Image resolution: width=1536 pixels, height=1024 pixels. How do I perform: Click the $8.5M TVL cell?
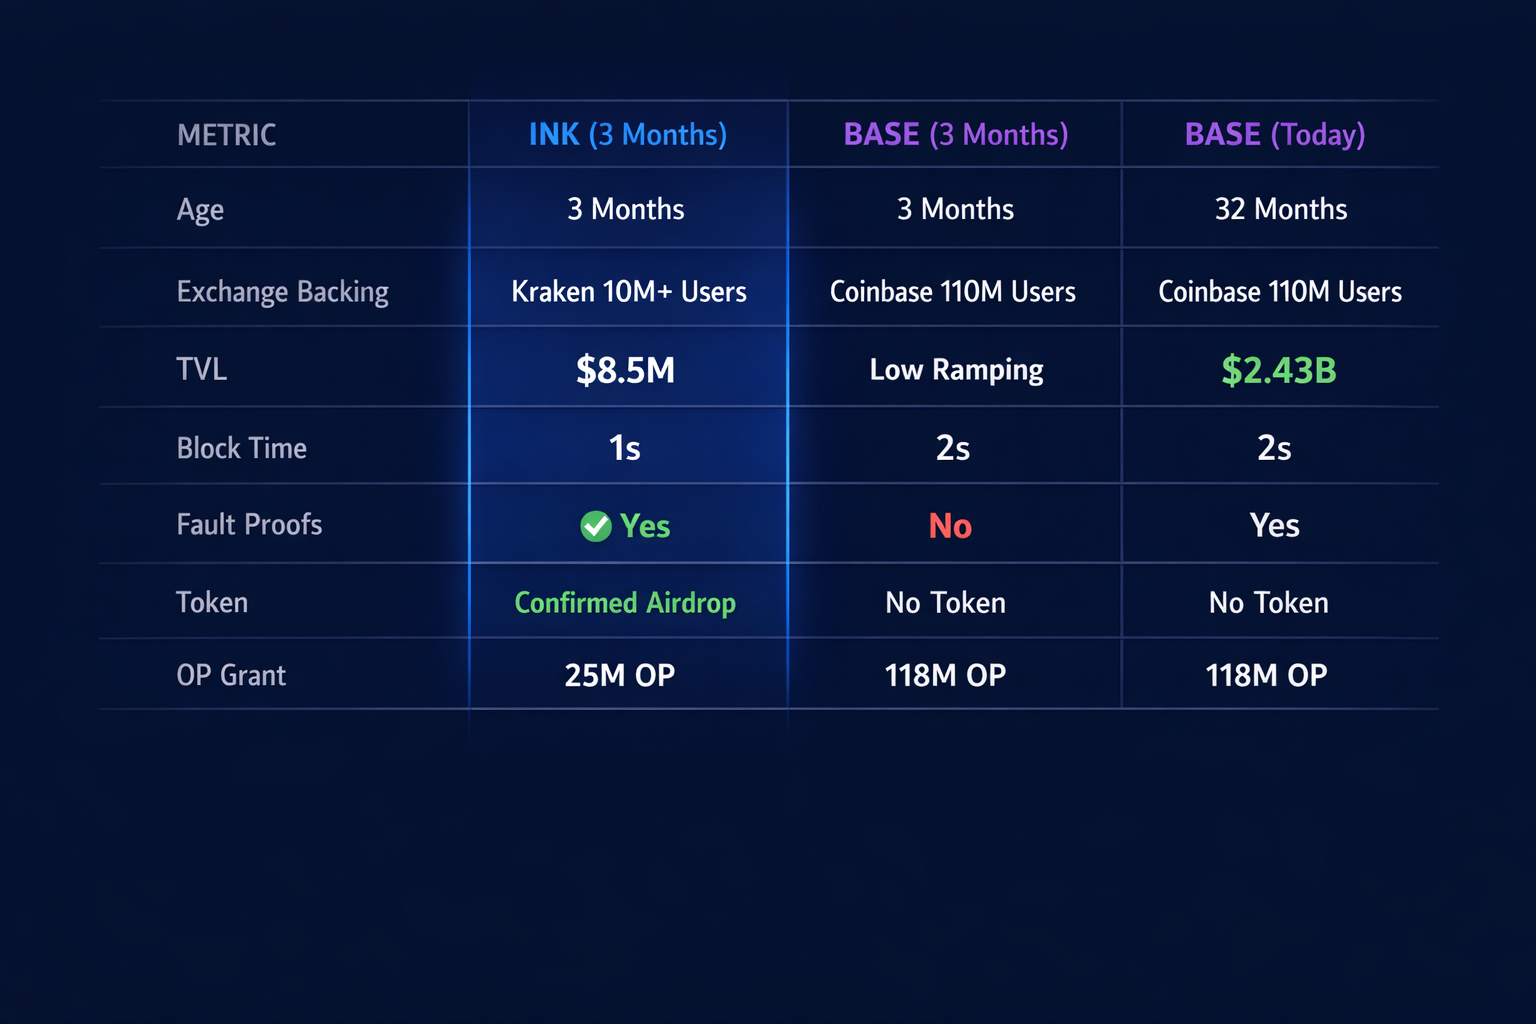(625, 369)
